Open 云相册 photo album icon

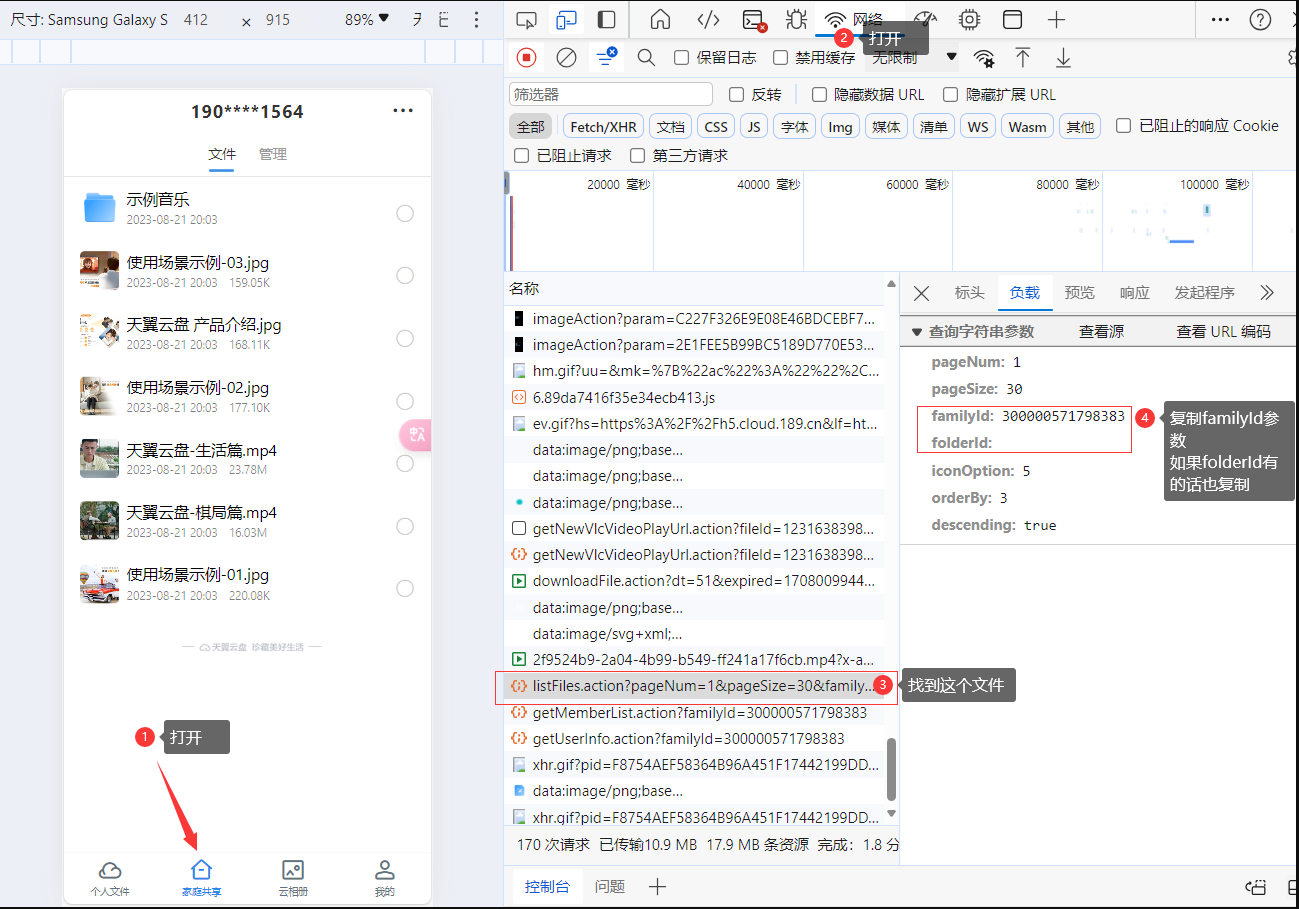(x=293, y=870)
